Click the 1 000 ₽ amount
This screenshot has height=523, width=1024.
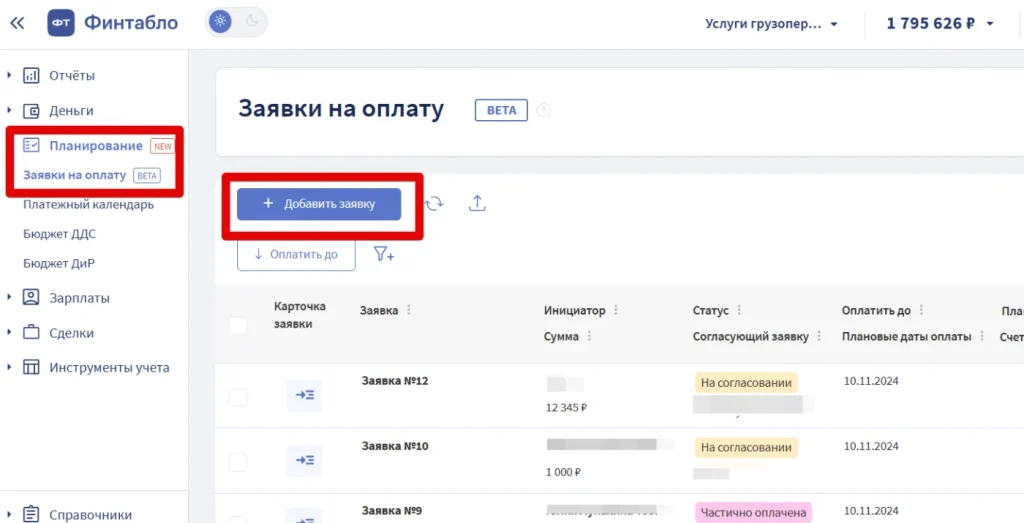tap(564, 472)
